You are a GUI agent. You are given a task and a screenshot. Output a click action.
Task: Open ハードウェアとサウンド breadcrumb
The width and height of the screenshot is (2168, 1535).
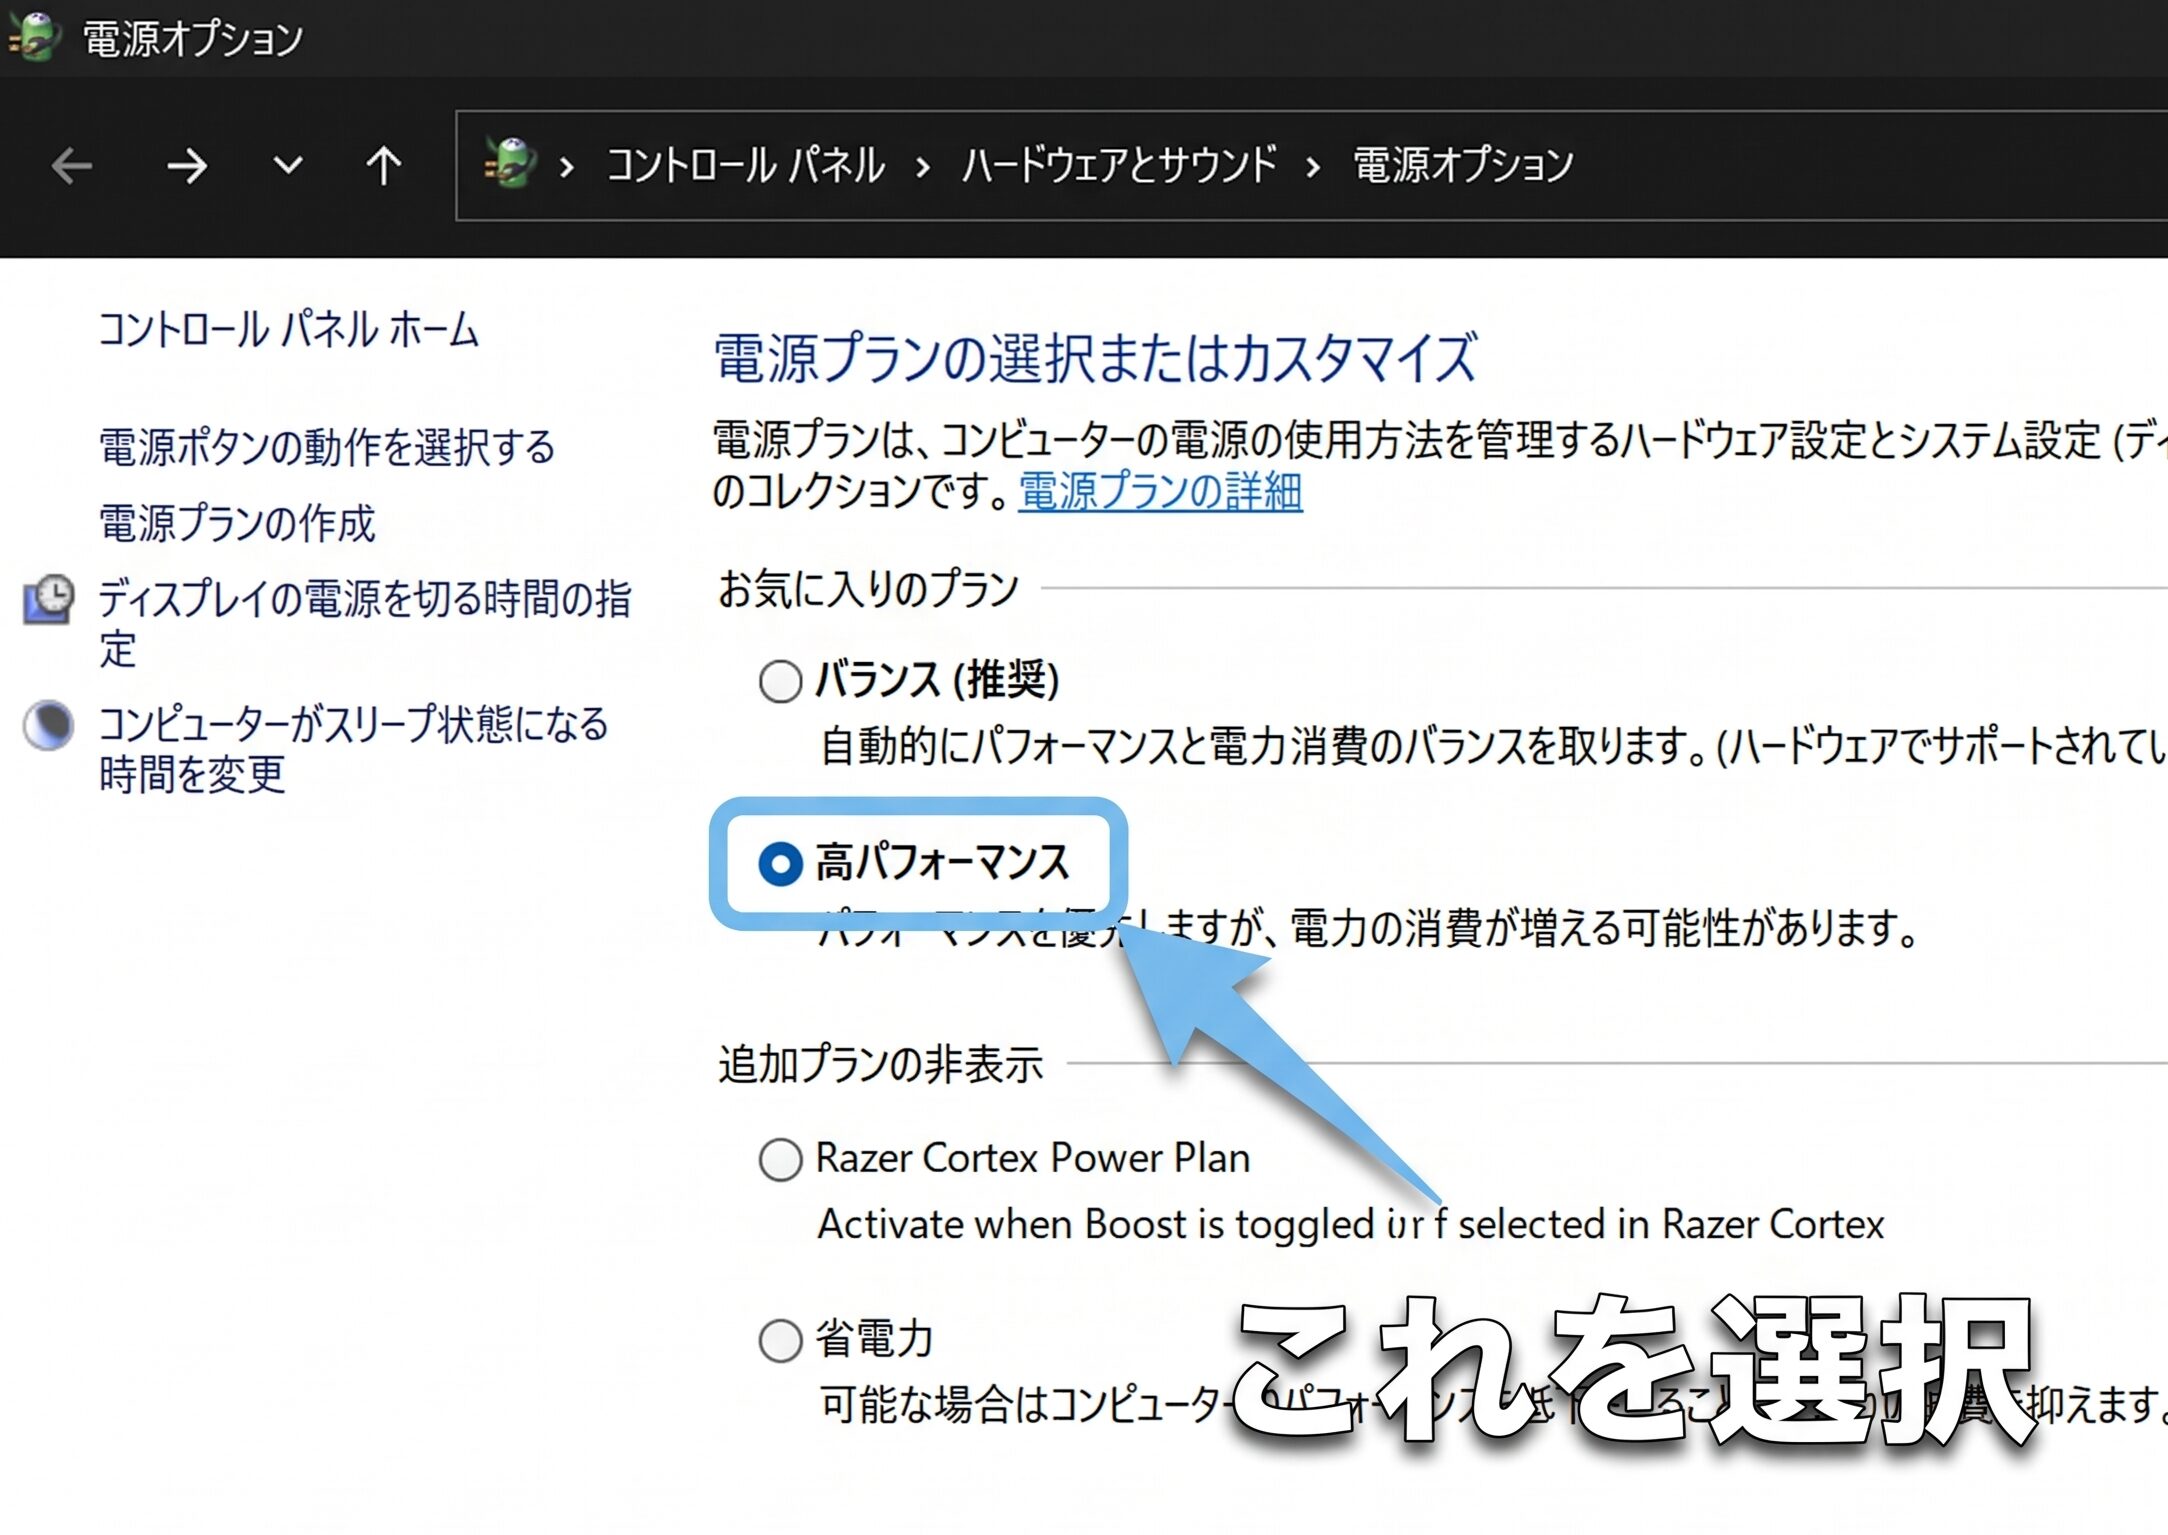click(1119, 166)
